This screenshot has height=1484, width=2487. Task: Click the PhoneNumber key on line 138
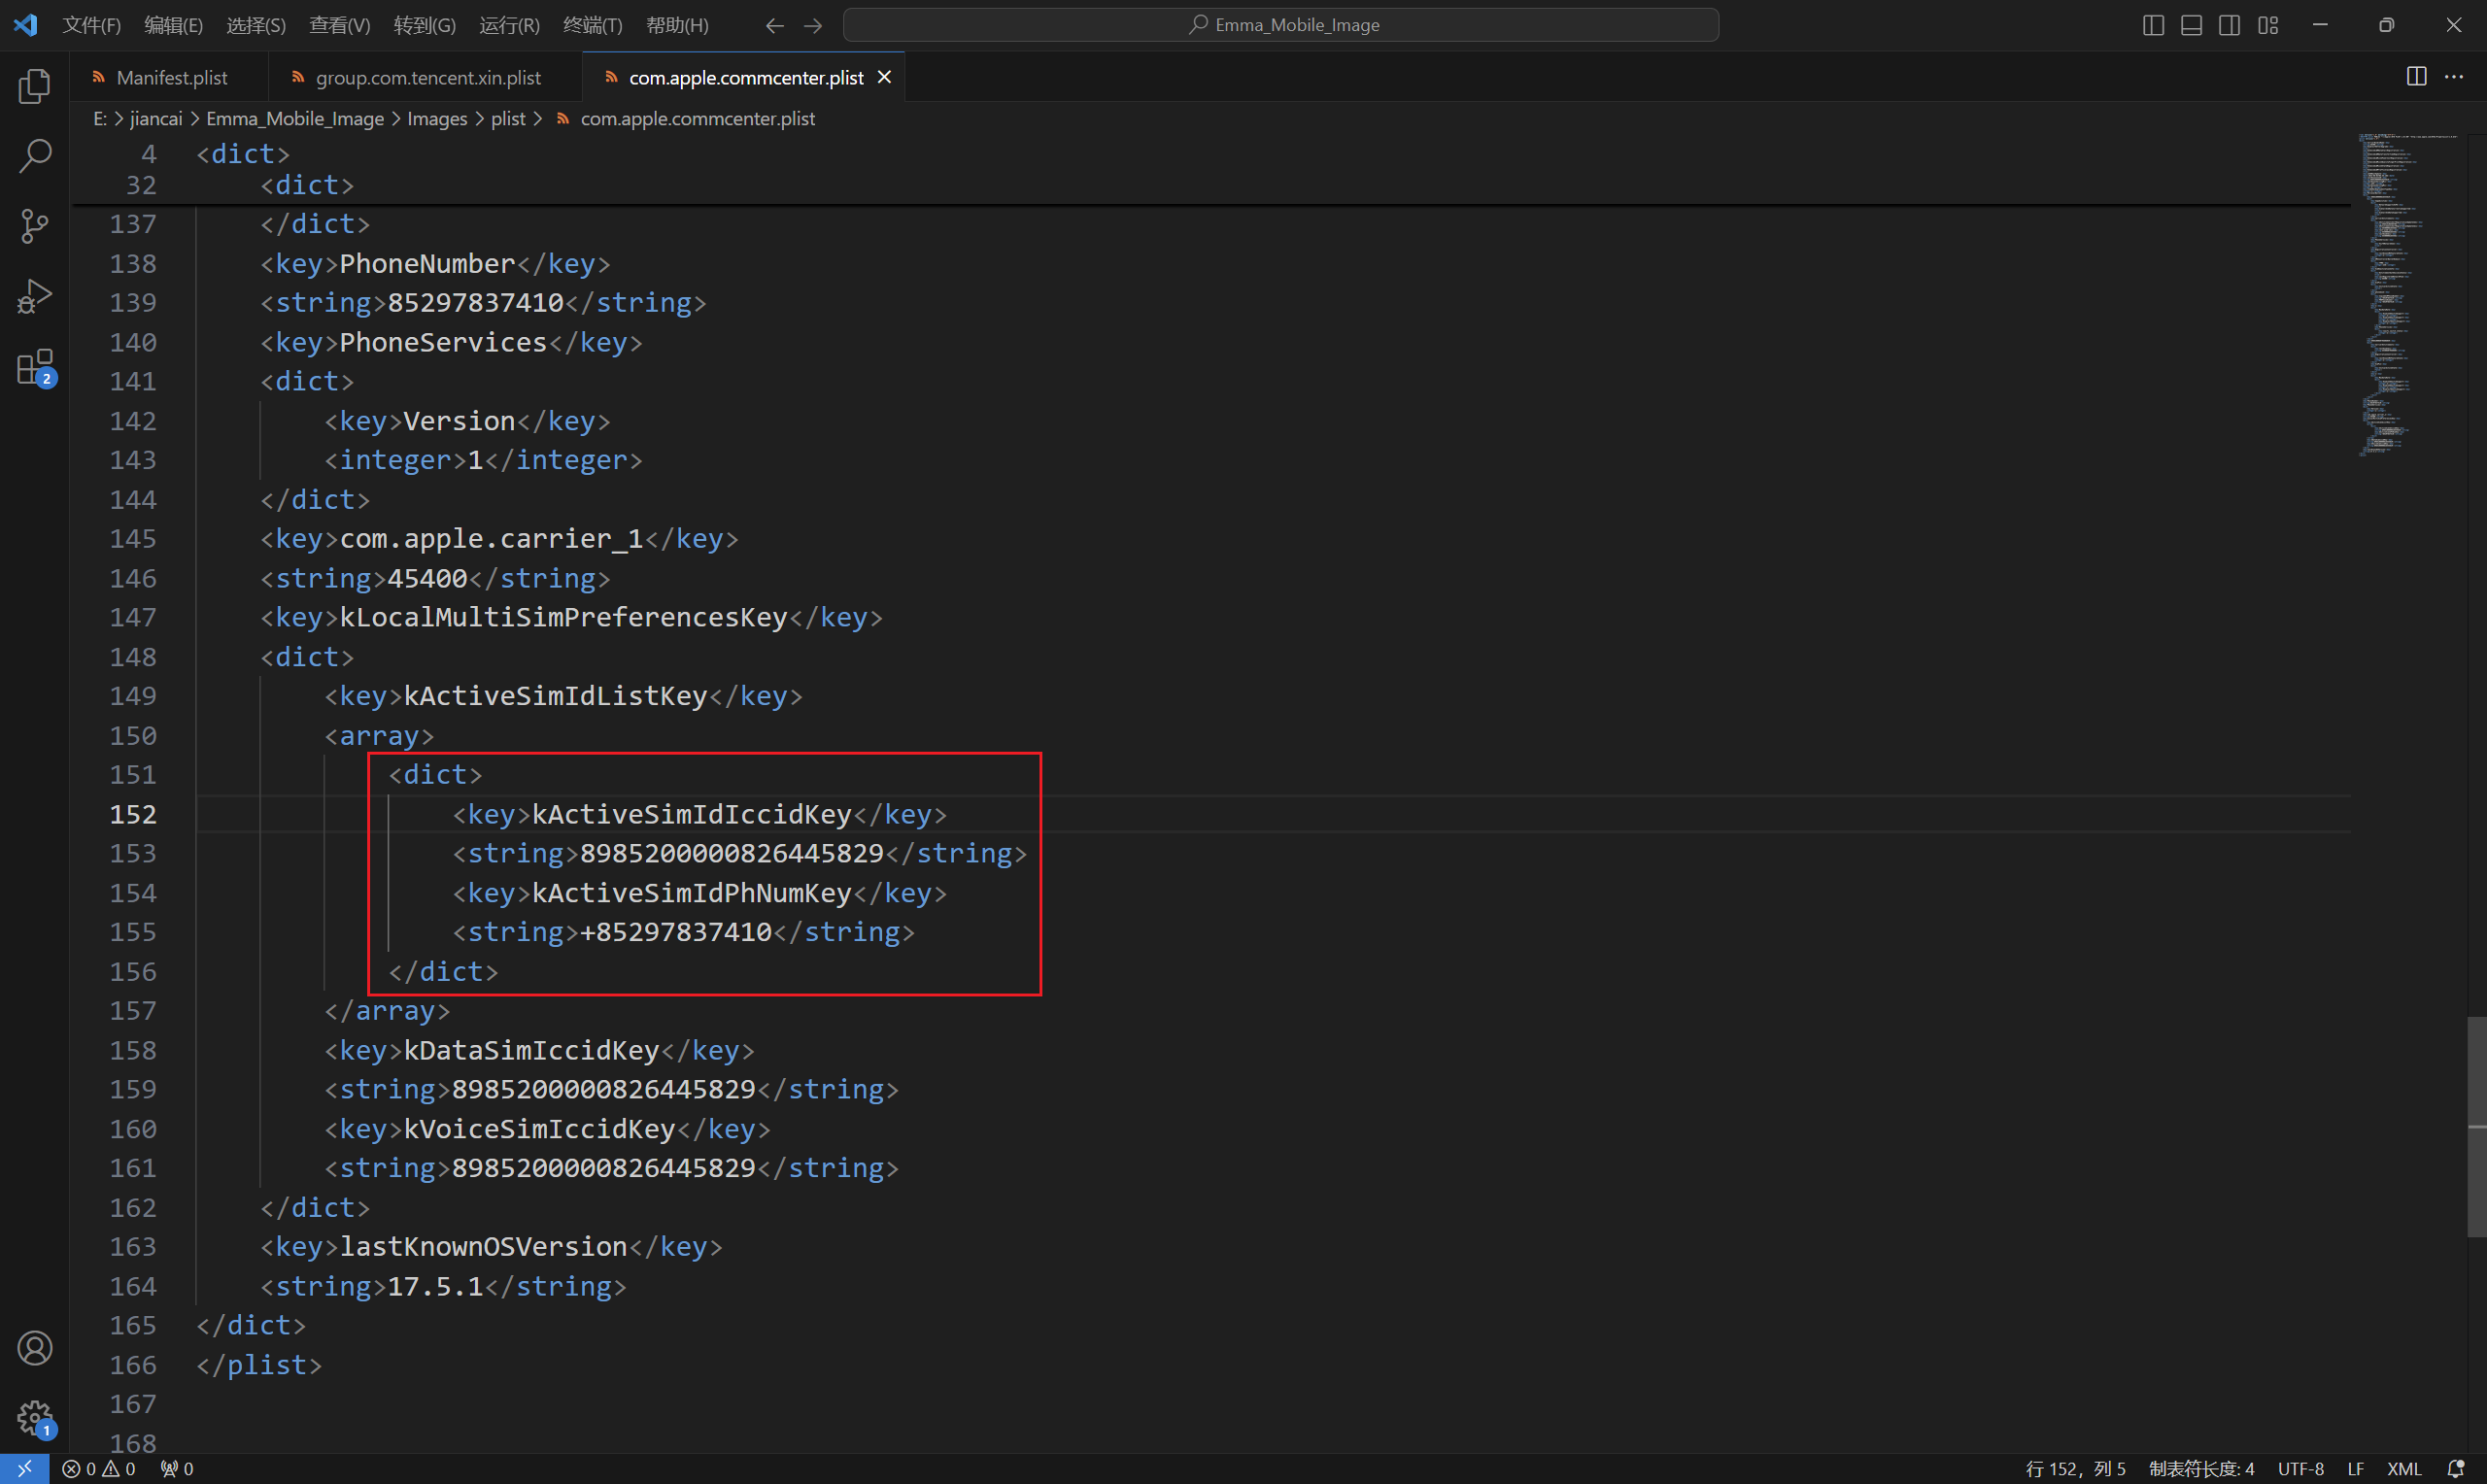pyautogui.click(x=427, y=264)
